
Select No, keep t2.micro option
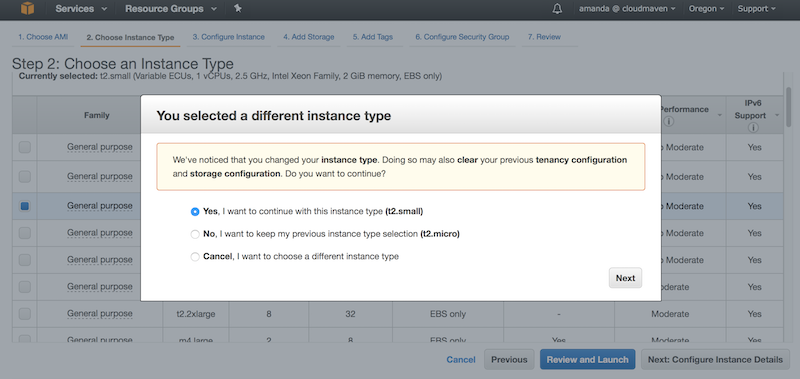pos(195,234)
